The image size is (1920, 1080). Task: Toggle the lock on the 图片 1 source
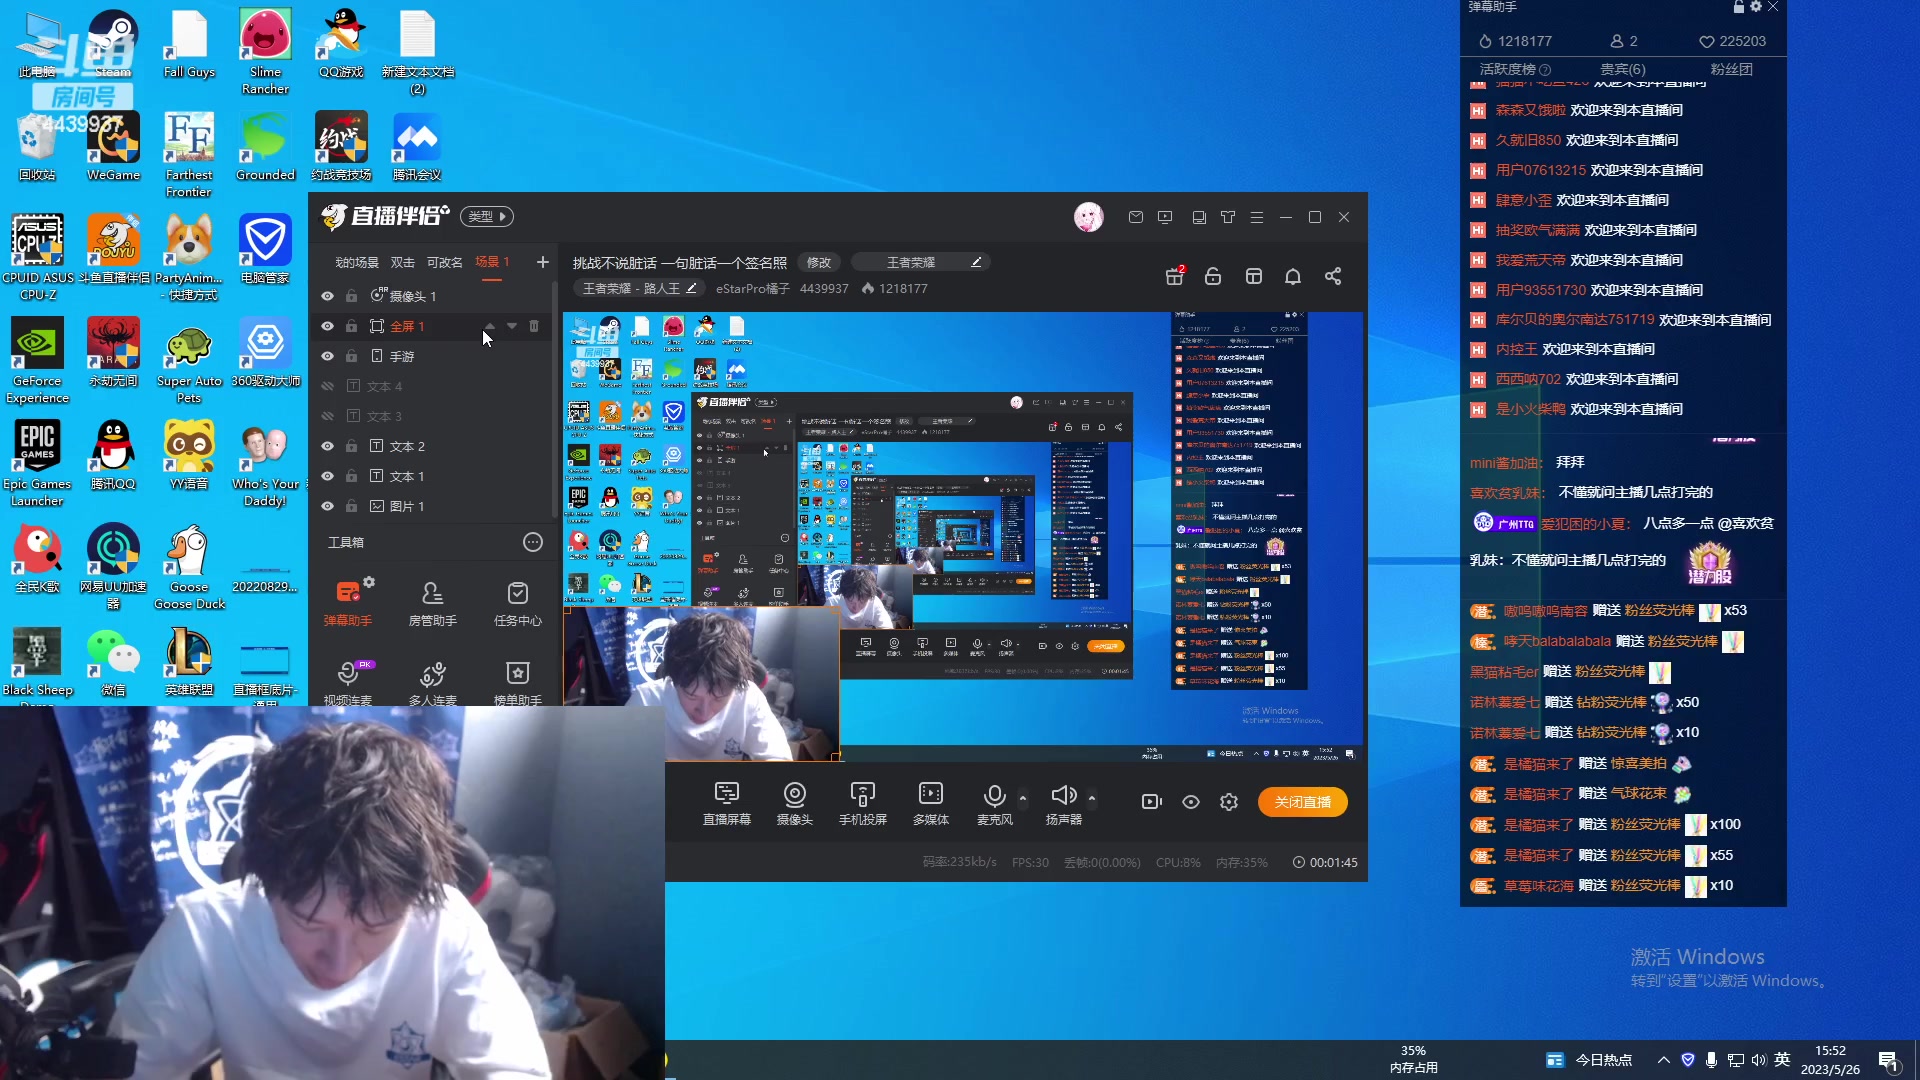coord(351,506)
